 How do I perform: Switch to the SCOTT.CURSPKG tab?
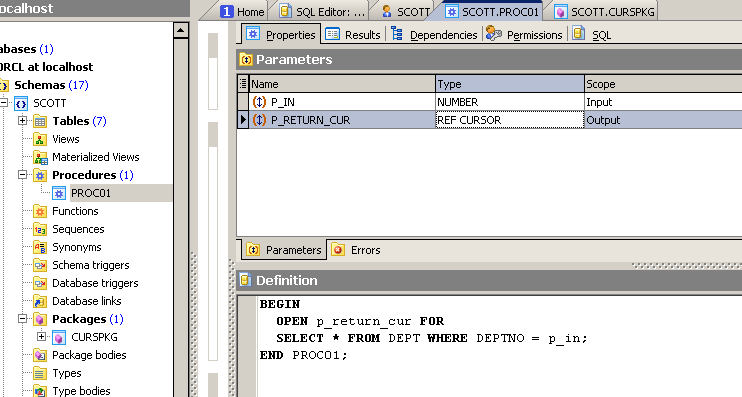605,11
